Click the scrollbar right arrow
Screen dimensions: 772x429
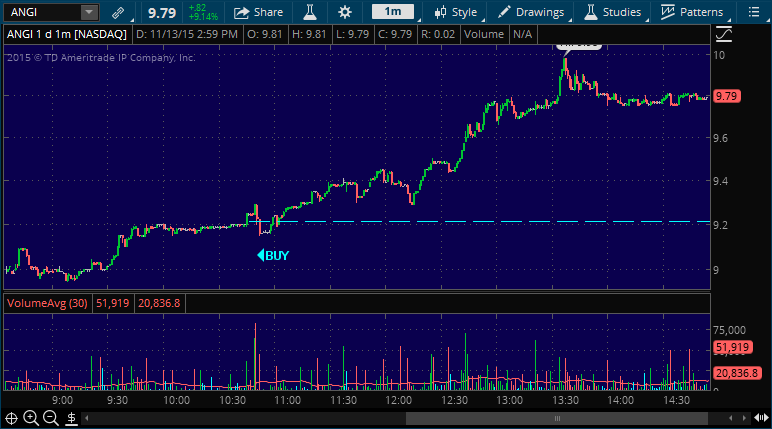744,419
